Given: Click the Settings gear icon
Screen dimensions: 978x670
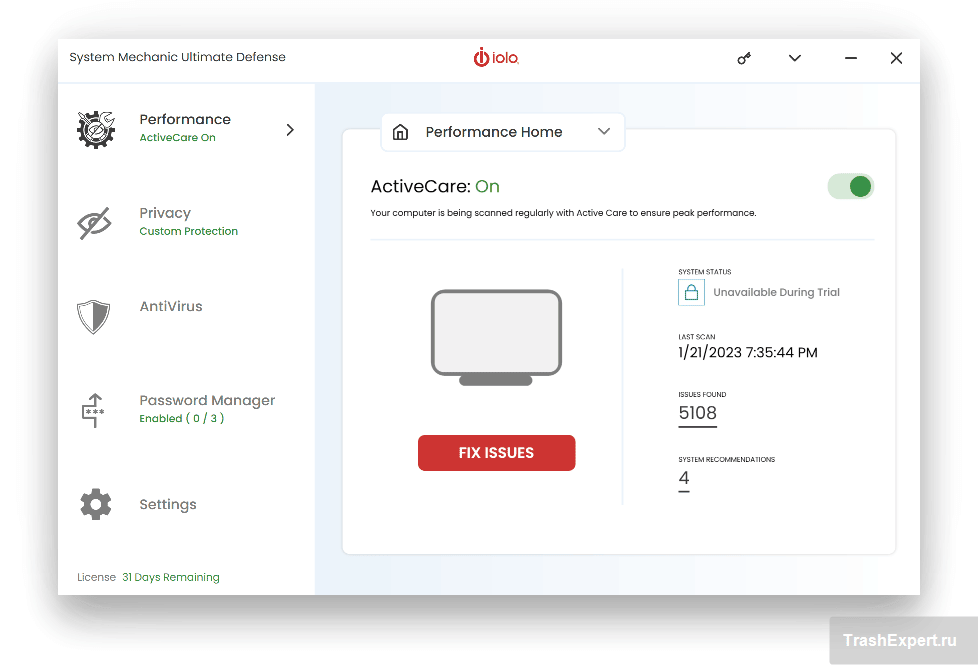Looking at the screenshot, I should coord(95,504).
